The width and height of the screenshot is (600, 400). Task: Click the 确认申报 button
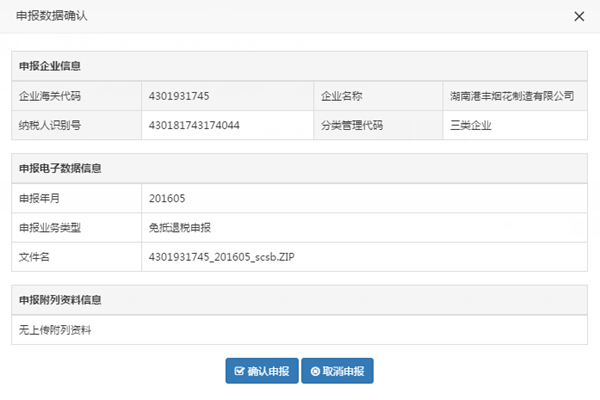pos(261,371)
